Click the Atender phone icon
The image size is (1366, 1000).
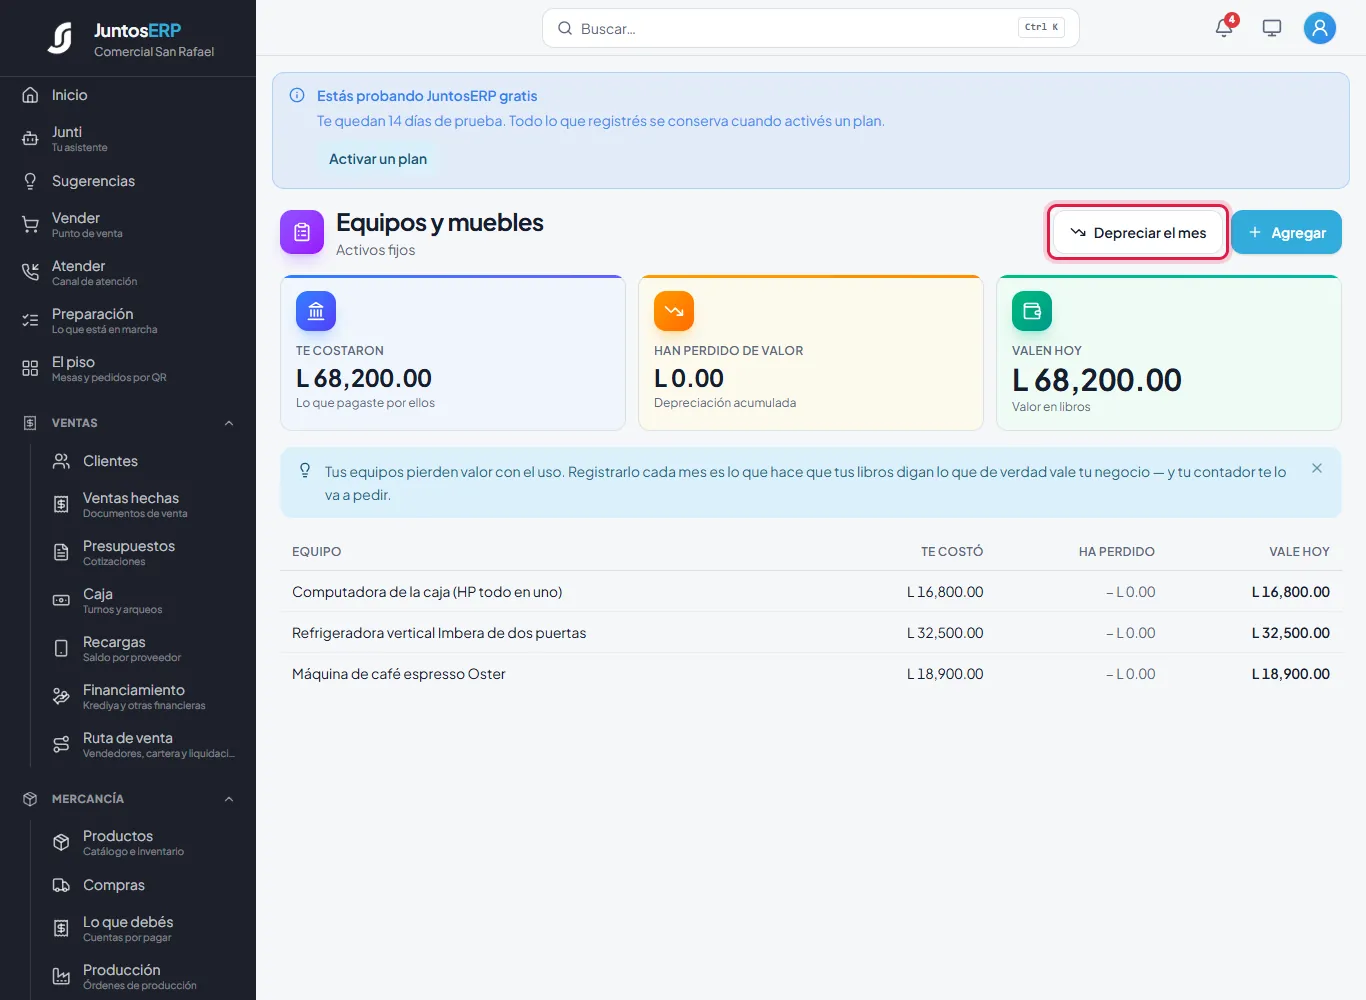[x=30, y=273]
